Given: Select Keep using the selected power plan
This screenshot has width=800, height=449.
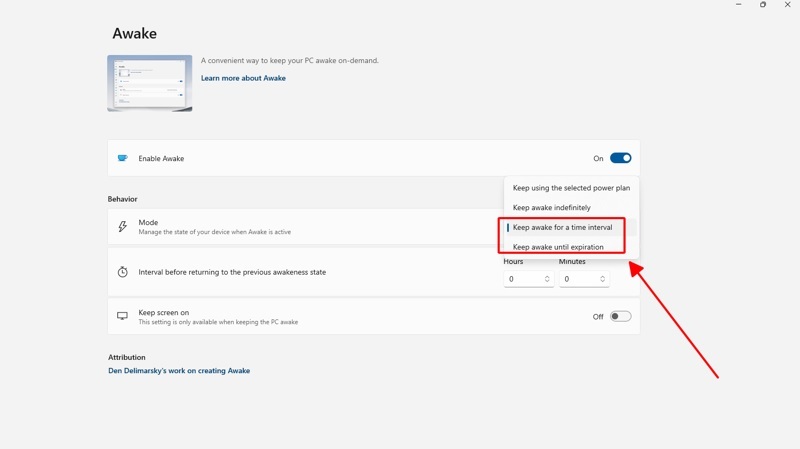Looking at the screenshot, I should [x=571, y=188].
